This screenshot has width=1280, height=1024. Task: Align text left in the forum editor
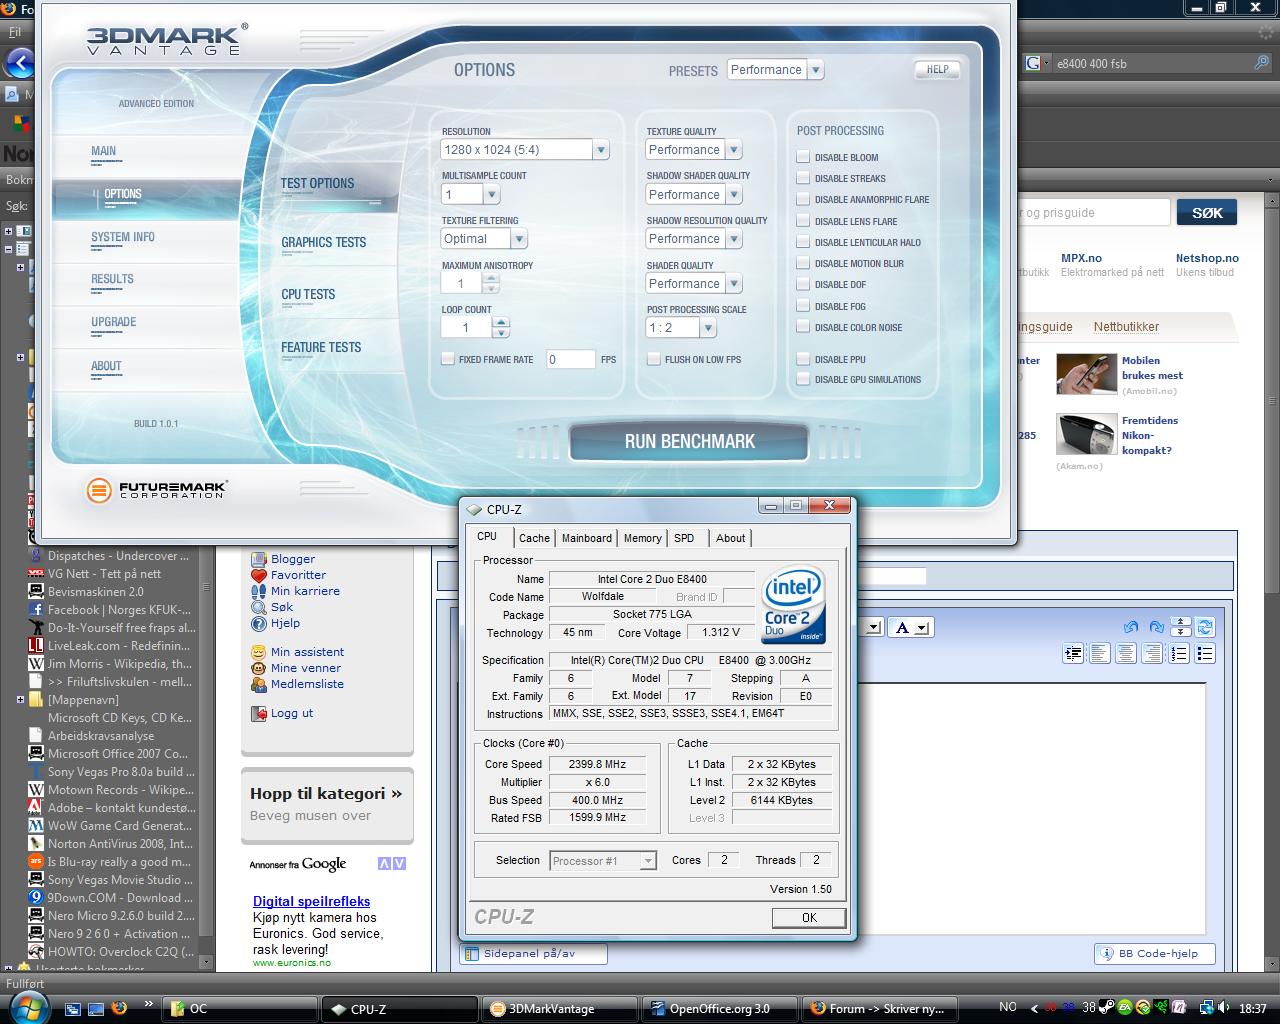1099,653
